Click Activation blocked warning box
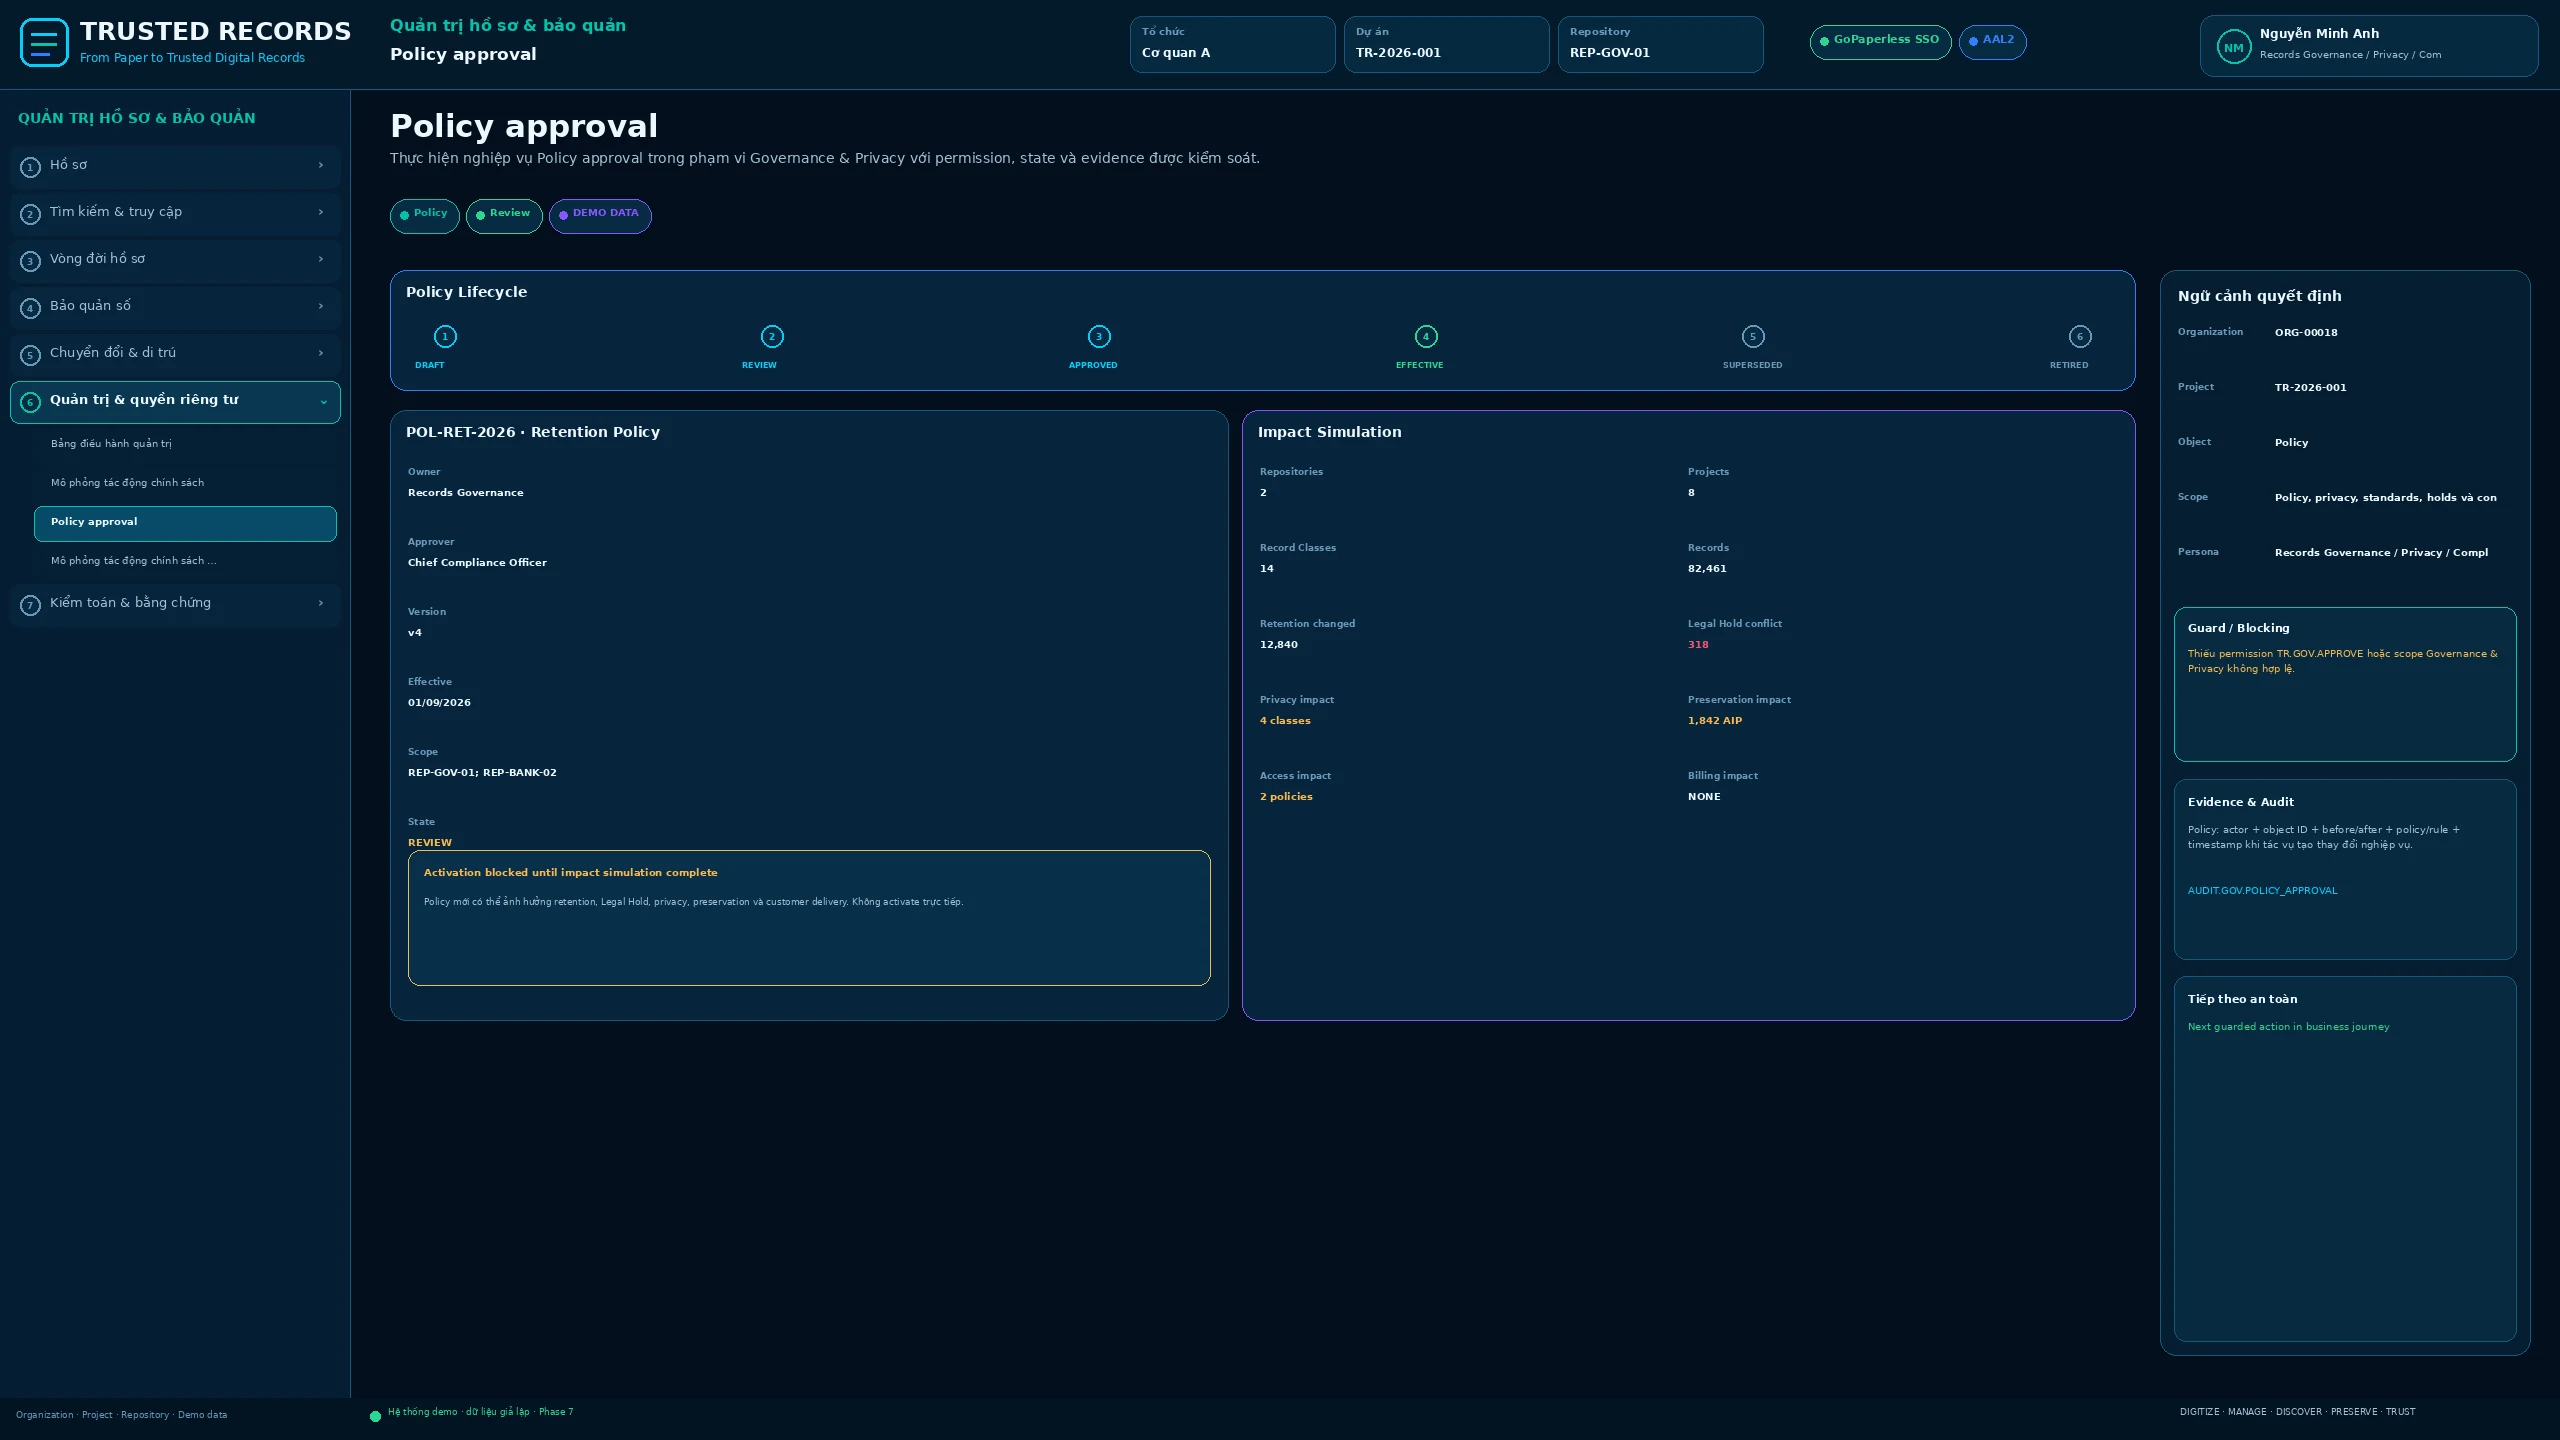This screenshot has width=2560, height=1440. point(809,918)
